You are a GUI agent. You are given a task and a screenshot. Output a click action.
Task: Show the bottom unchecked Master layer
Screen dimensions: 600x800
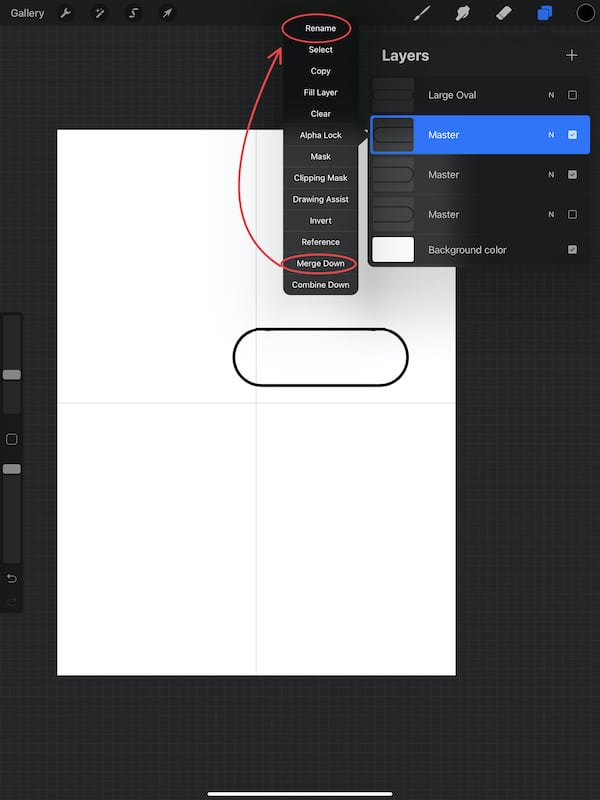click(x=572, y=214)
